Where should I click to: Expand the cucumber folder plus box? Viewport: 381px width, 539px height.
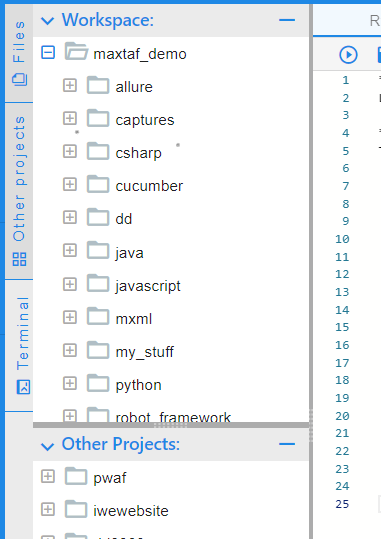tap(70, 184)
